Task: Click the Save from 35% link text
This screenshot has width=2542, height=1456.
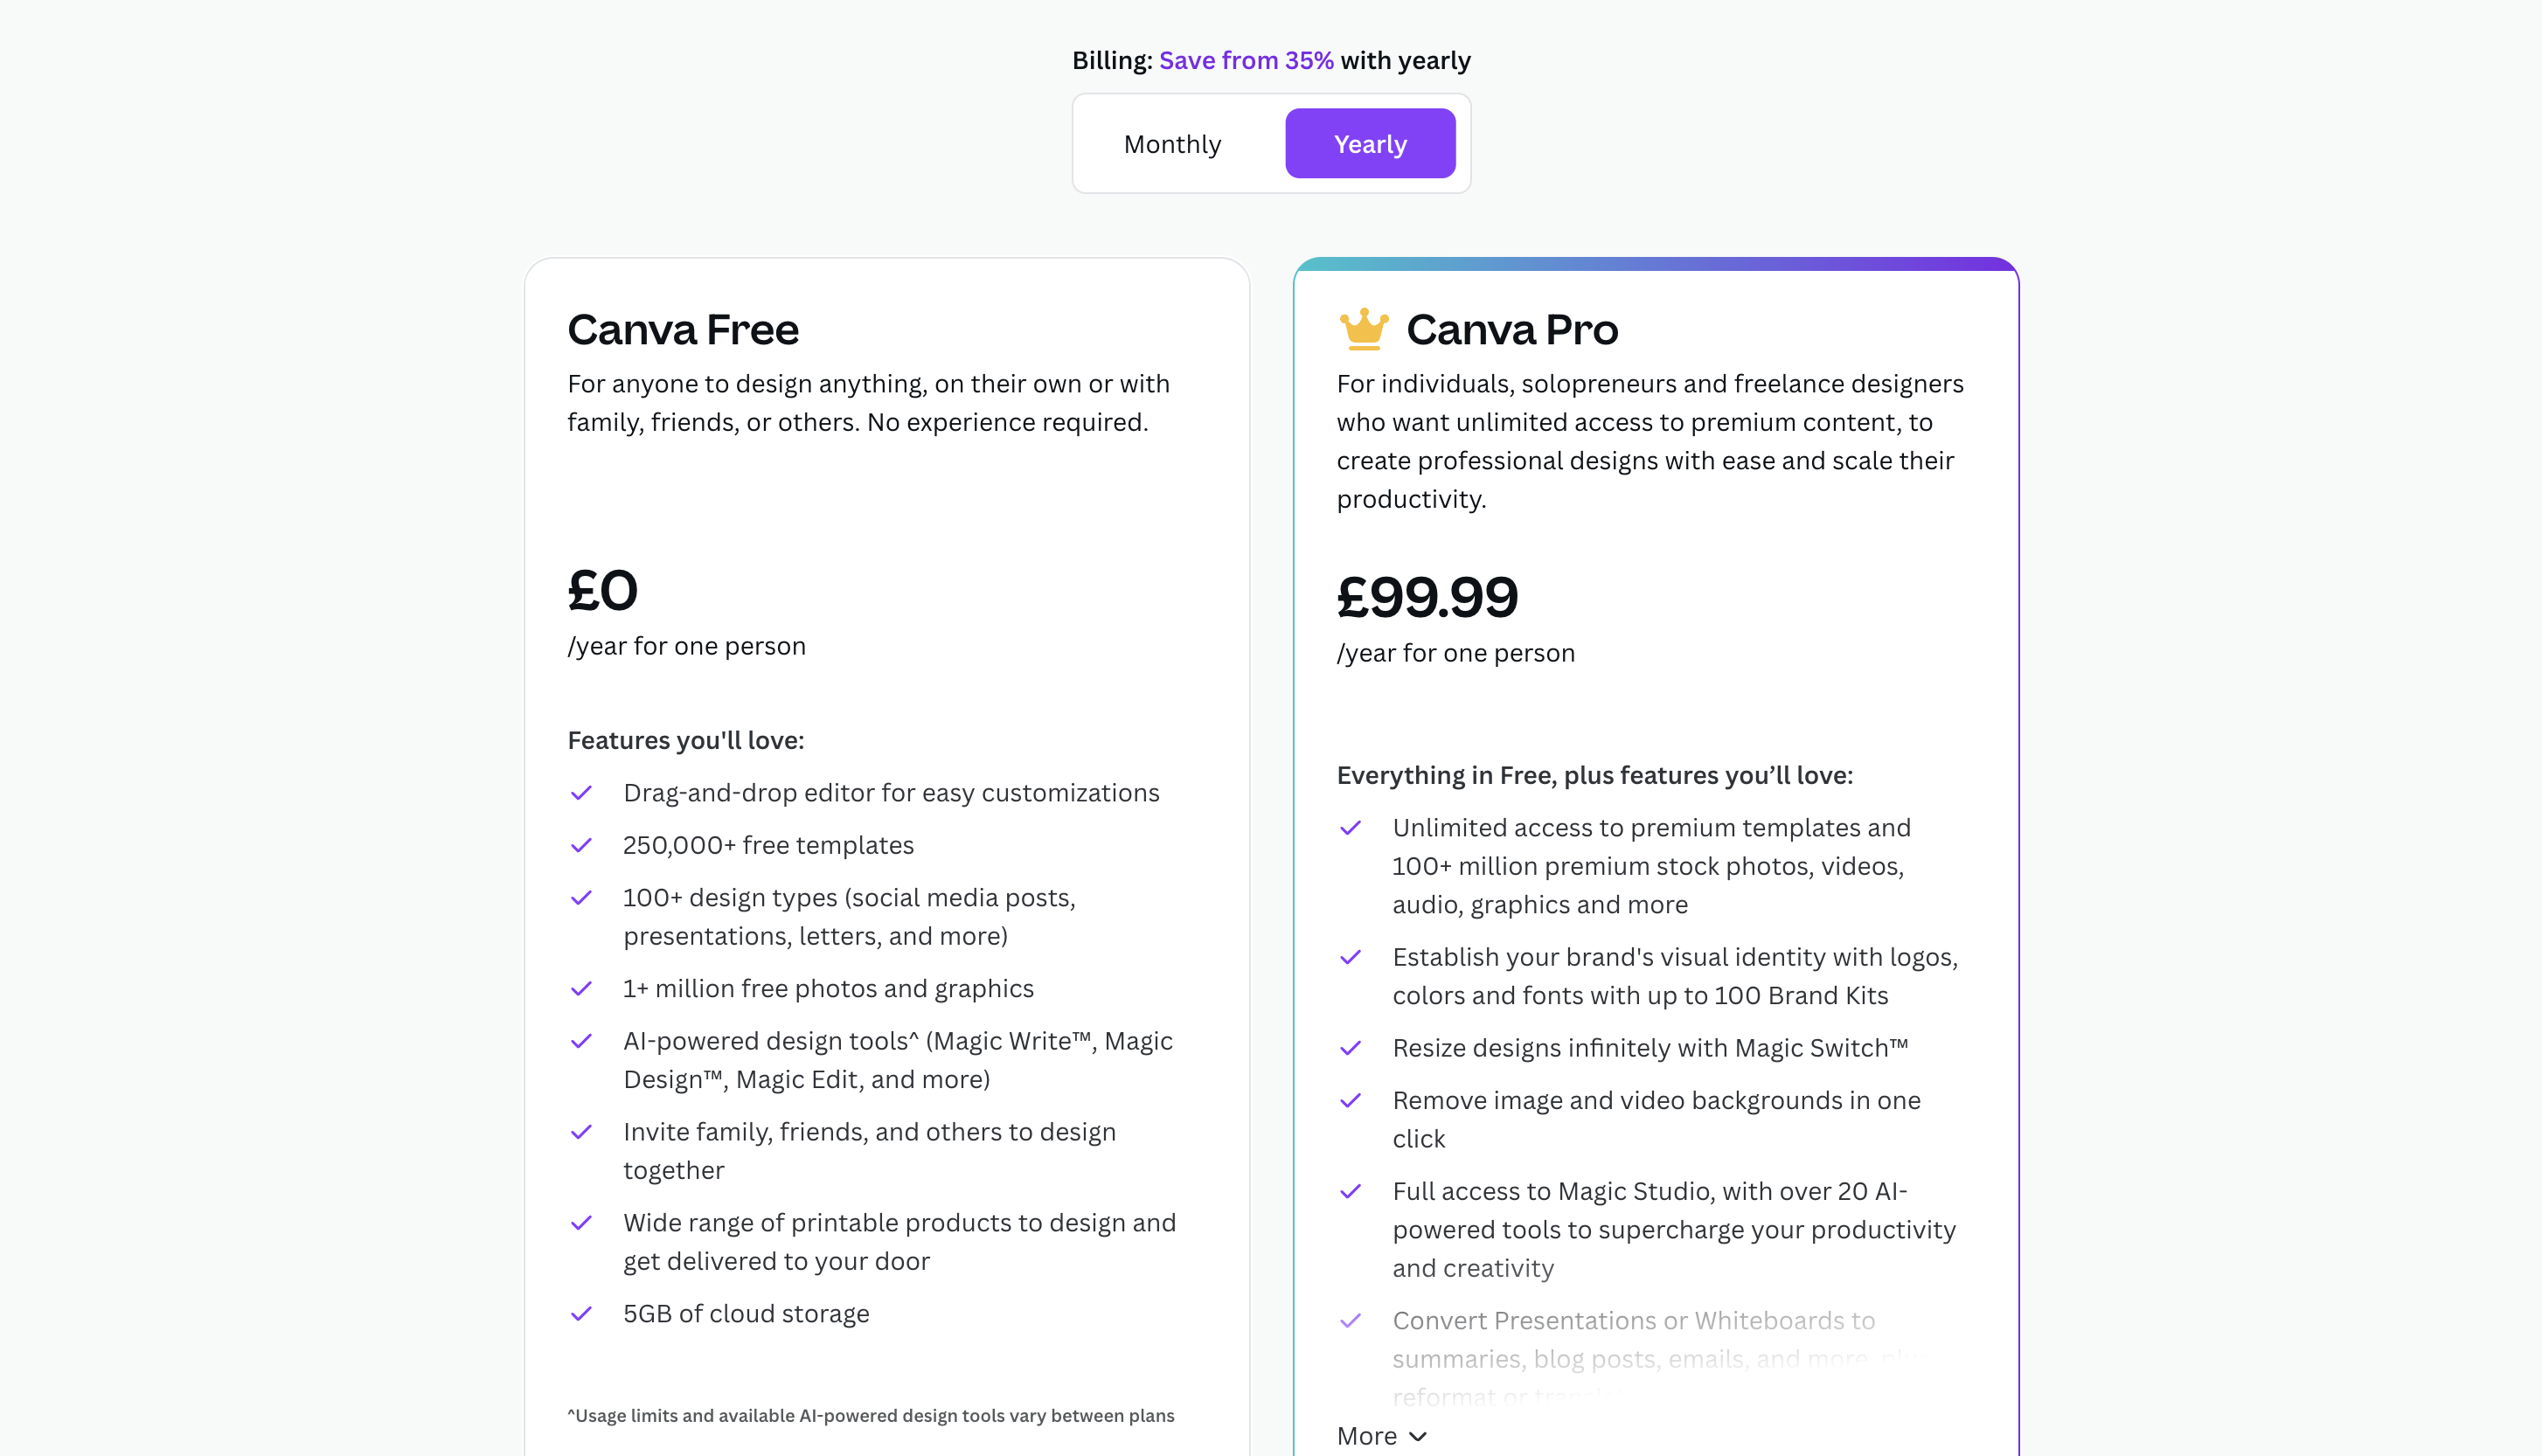Action: [x=1246, y=60]
